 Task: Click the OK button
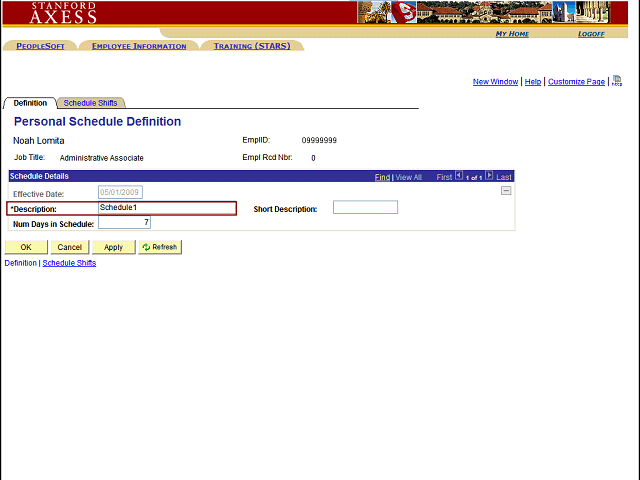[26, 247]
